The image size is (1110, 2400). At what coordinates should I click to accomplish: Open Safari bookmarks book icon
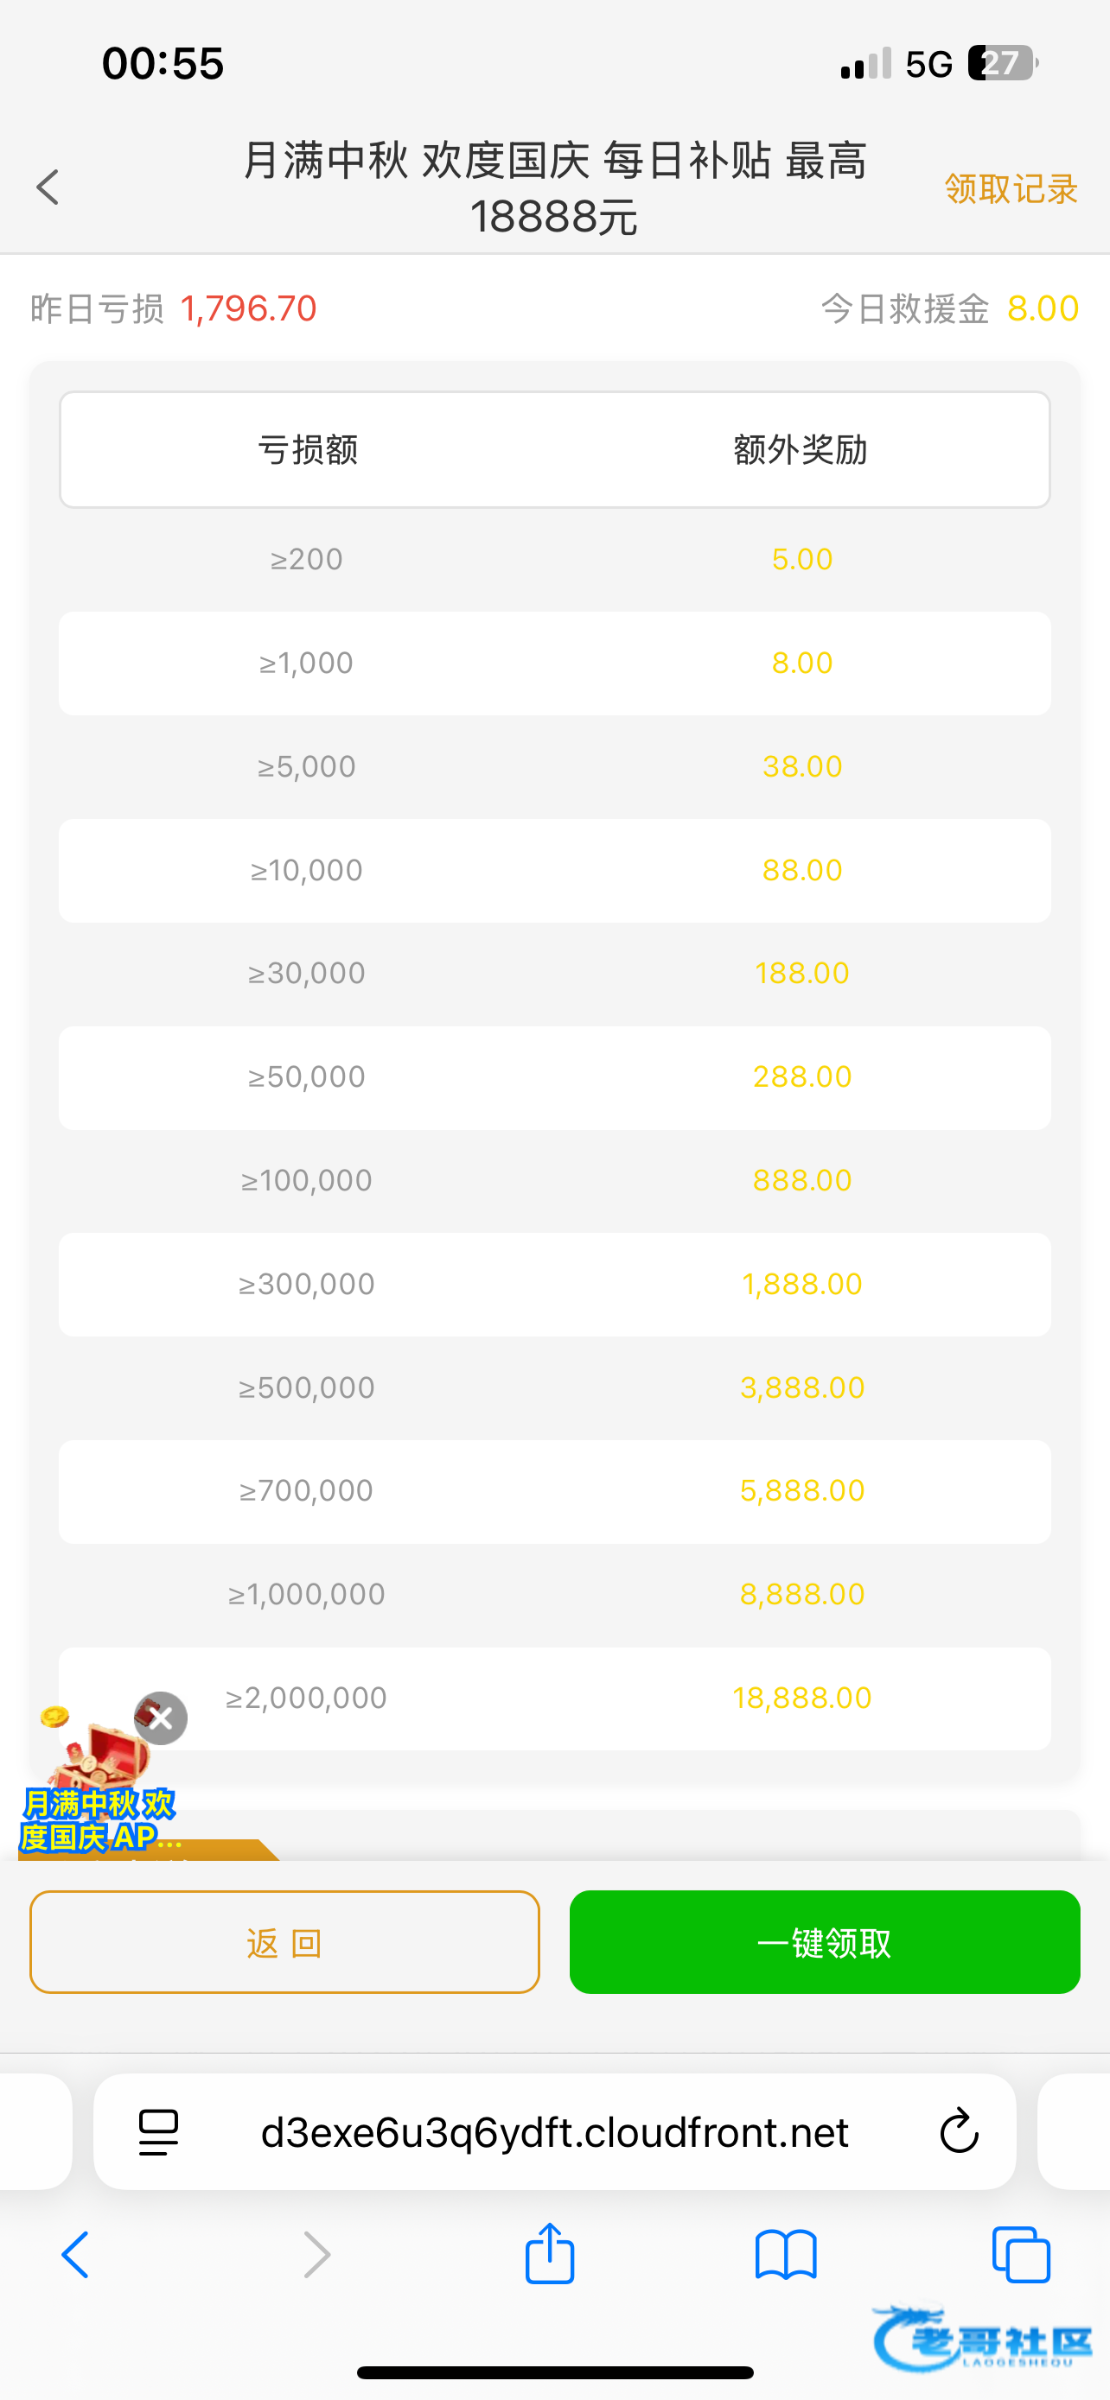click(x=786, y=2255)
